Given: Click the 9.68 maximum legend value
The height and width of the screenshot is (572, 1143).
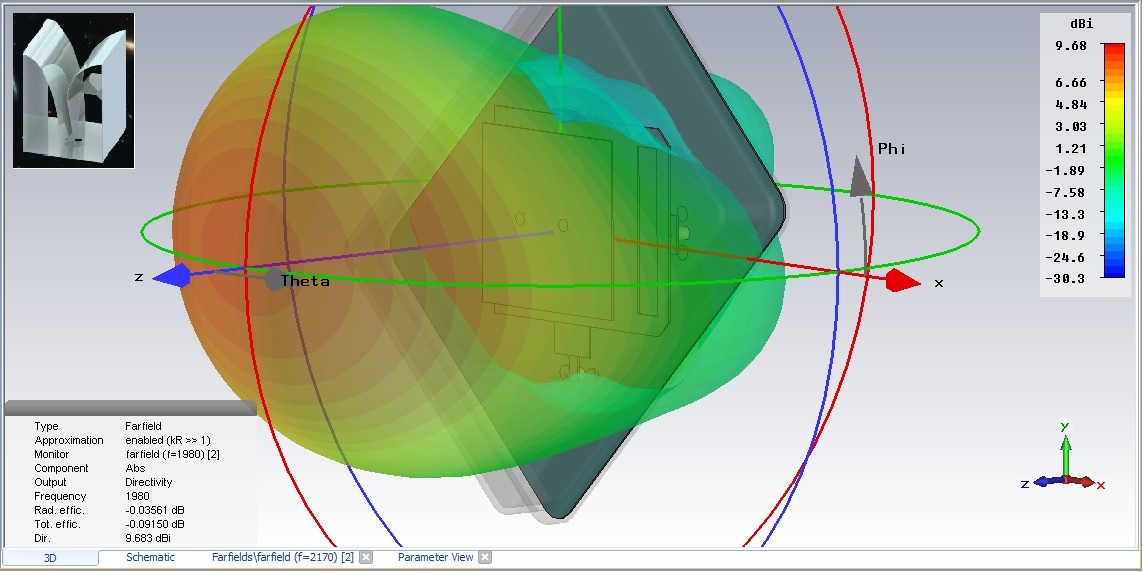Looking at the screenshot, I should click(1069, 46).
